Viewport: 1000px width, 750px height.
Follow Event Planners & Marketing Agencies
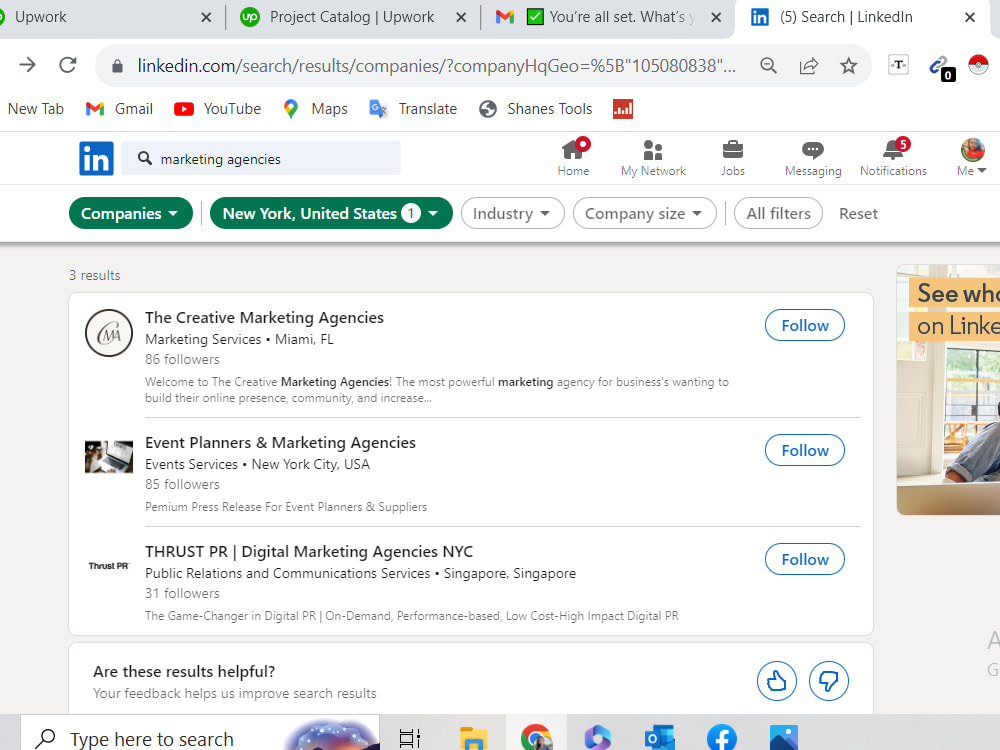(x=804, y=450)
